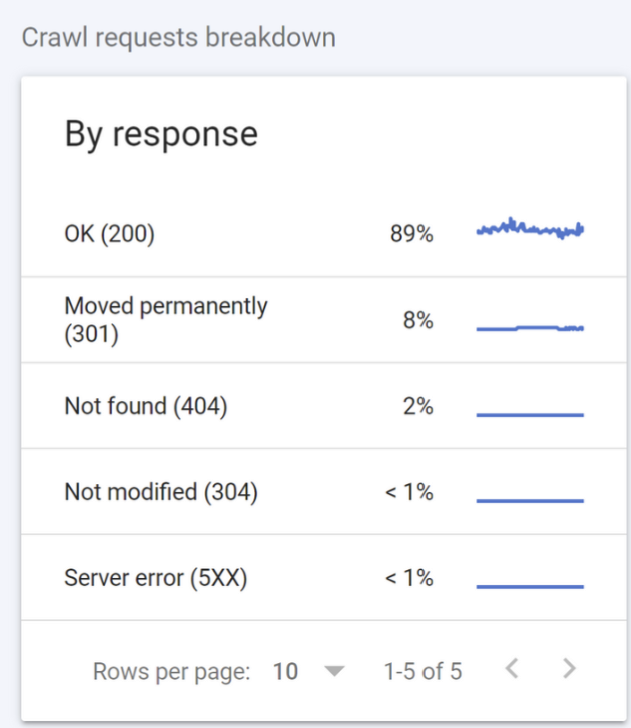
Task: Go to the previous page chevron
Action: point(512,669)
